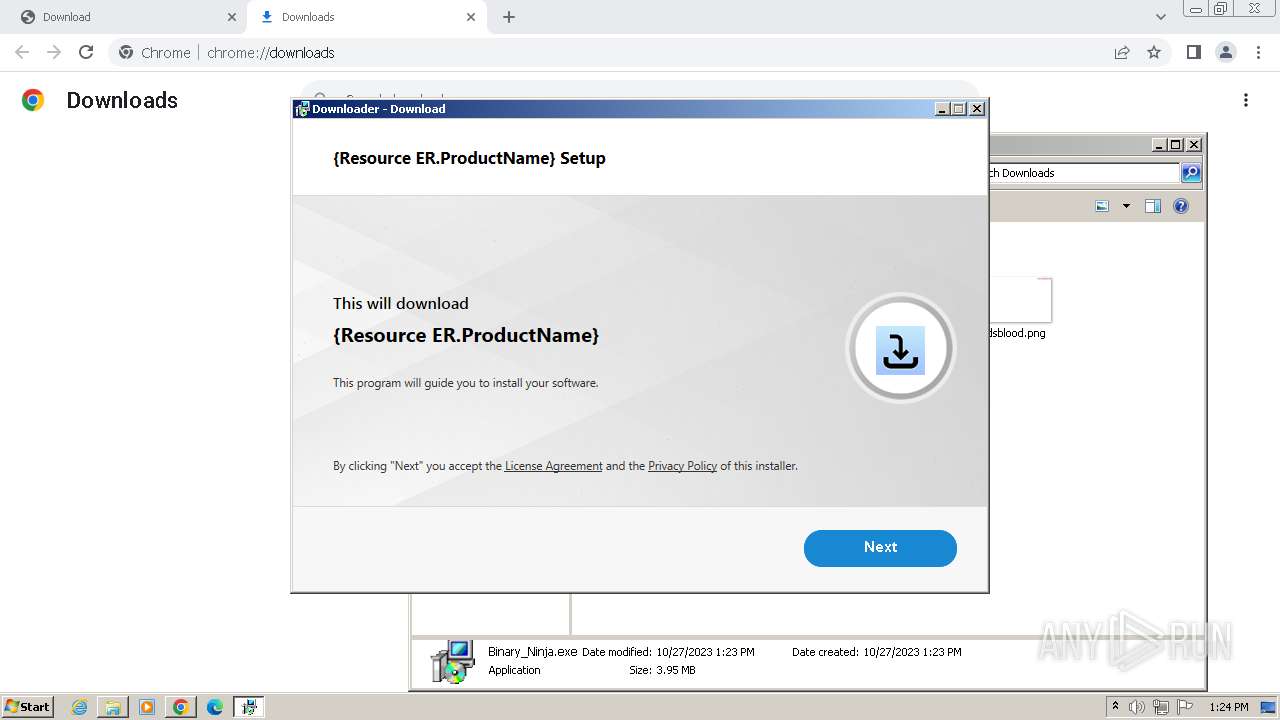Click Show desktop button at taskbar edge
The image size is (1280, 720).
coord(1269,707)
